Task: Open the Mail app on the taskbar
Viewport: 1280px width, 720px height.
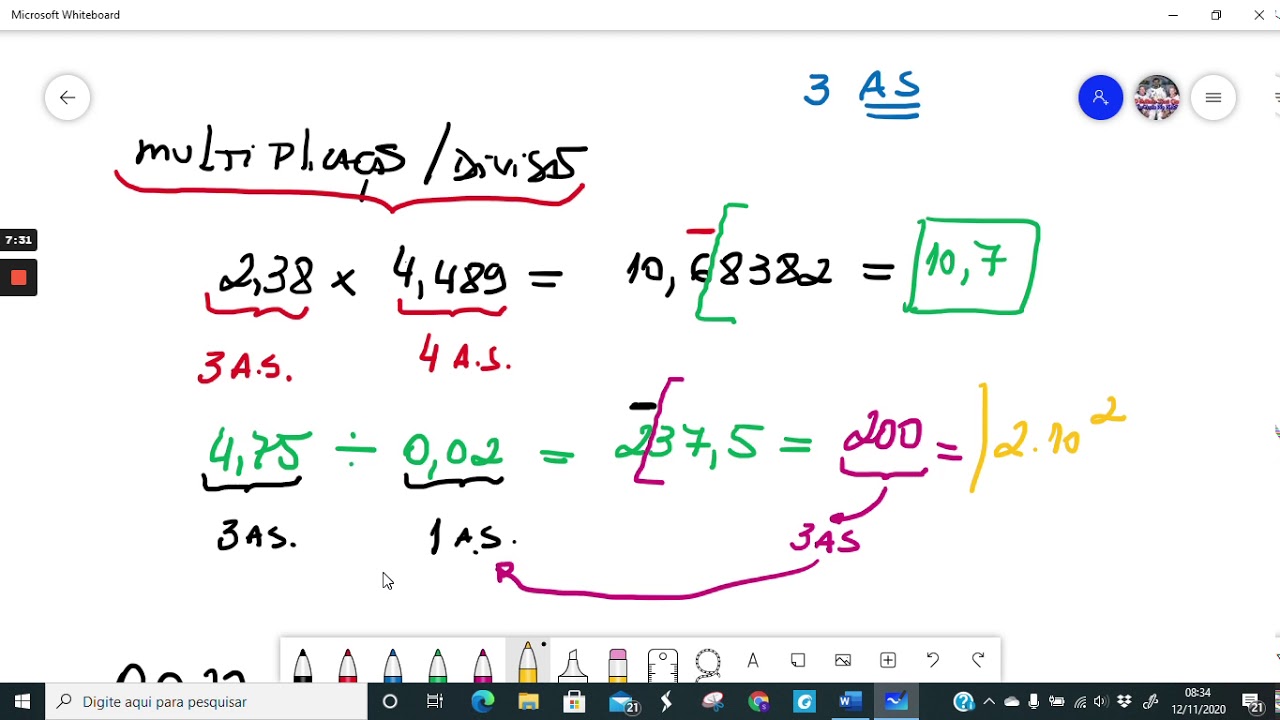Action: (x=622, y=702)
